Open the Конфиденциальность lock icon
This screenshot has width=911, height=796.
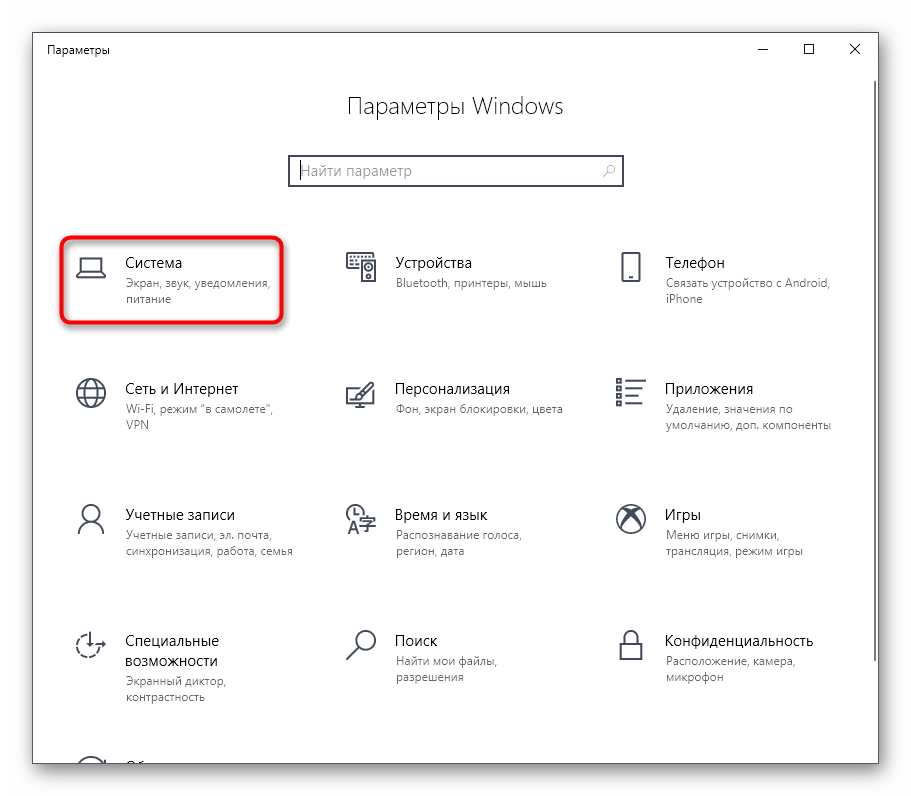click(x=630, y=645)
